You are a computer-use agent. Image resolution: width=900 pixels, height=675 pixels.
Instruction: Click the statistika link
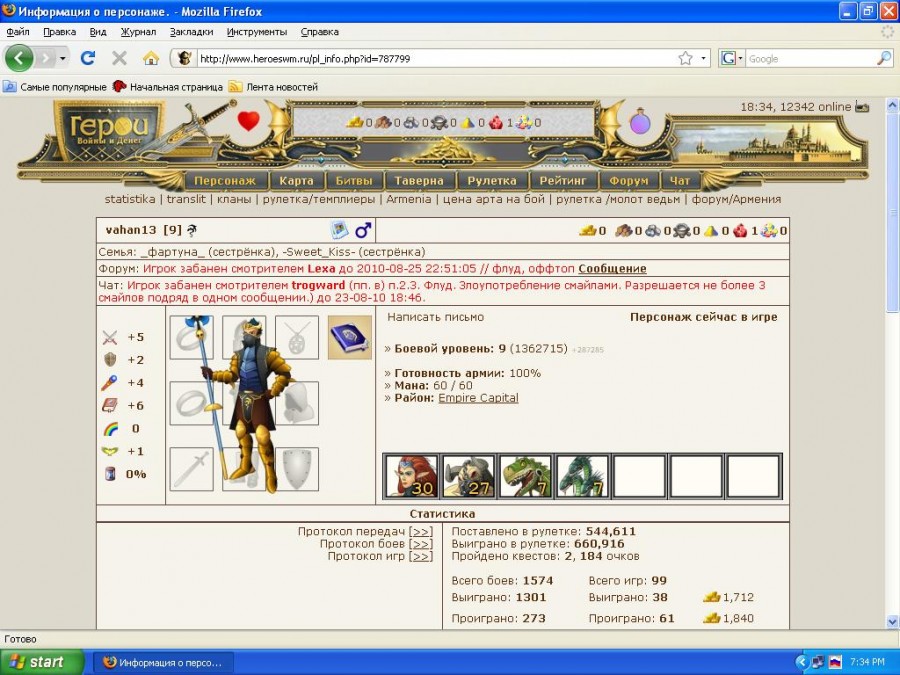(130, 199)
